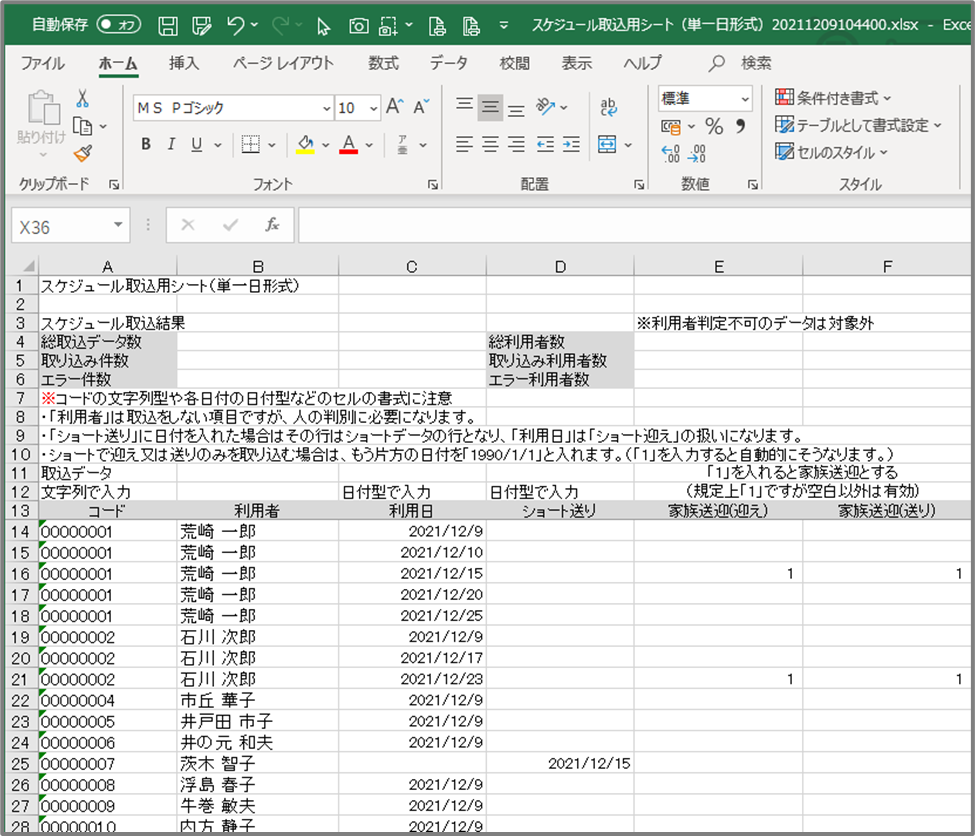Click the insert function fx icon
Screen dimensions: 975x836
[x=272, y=225]
